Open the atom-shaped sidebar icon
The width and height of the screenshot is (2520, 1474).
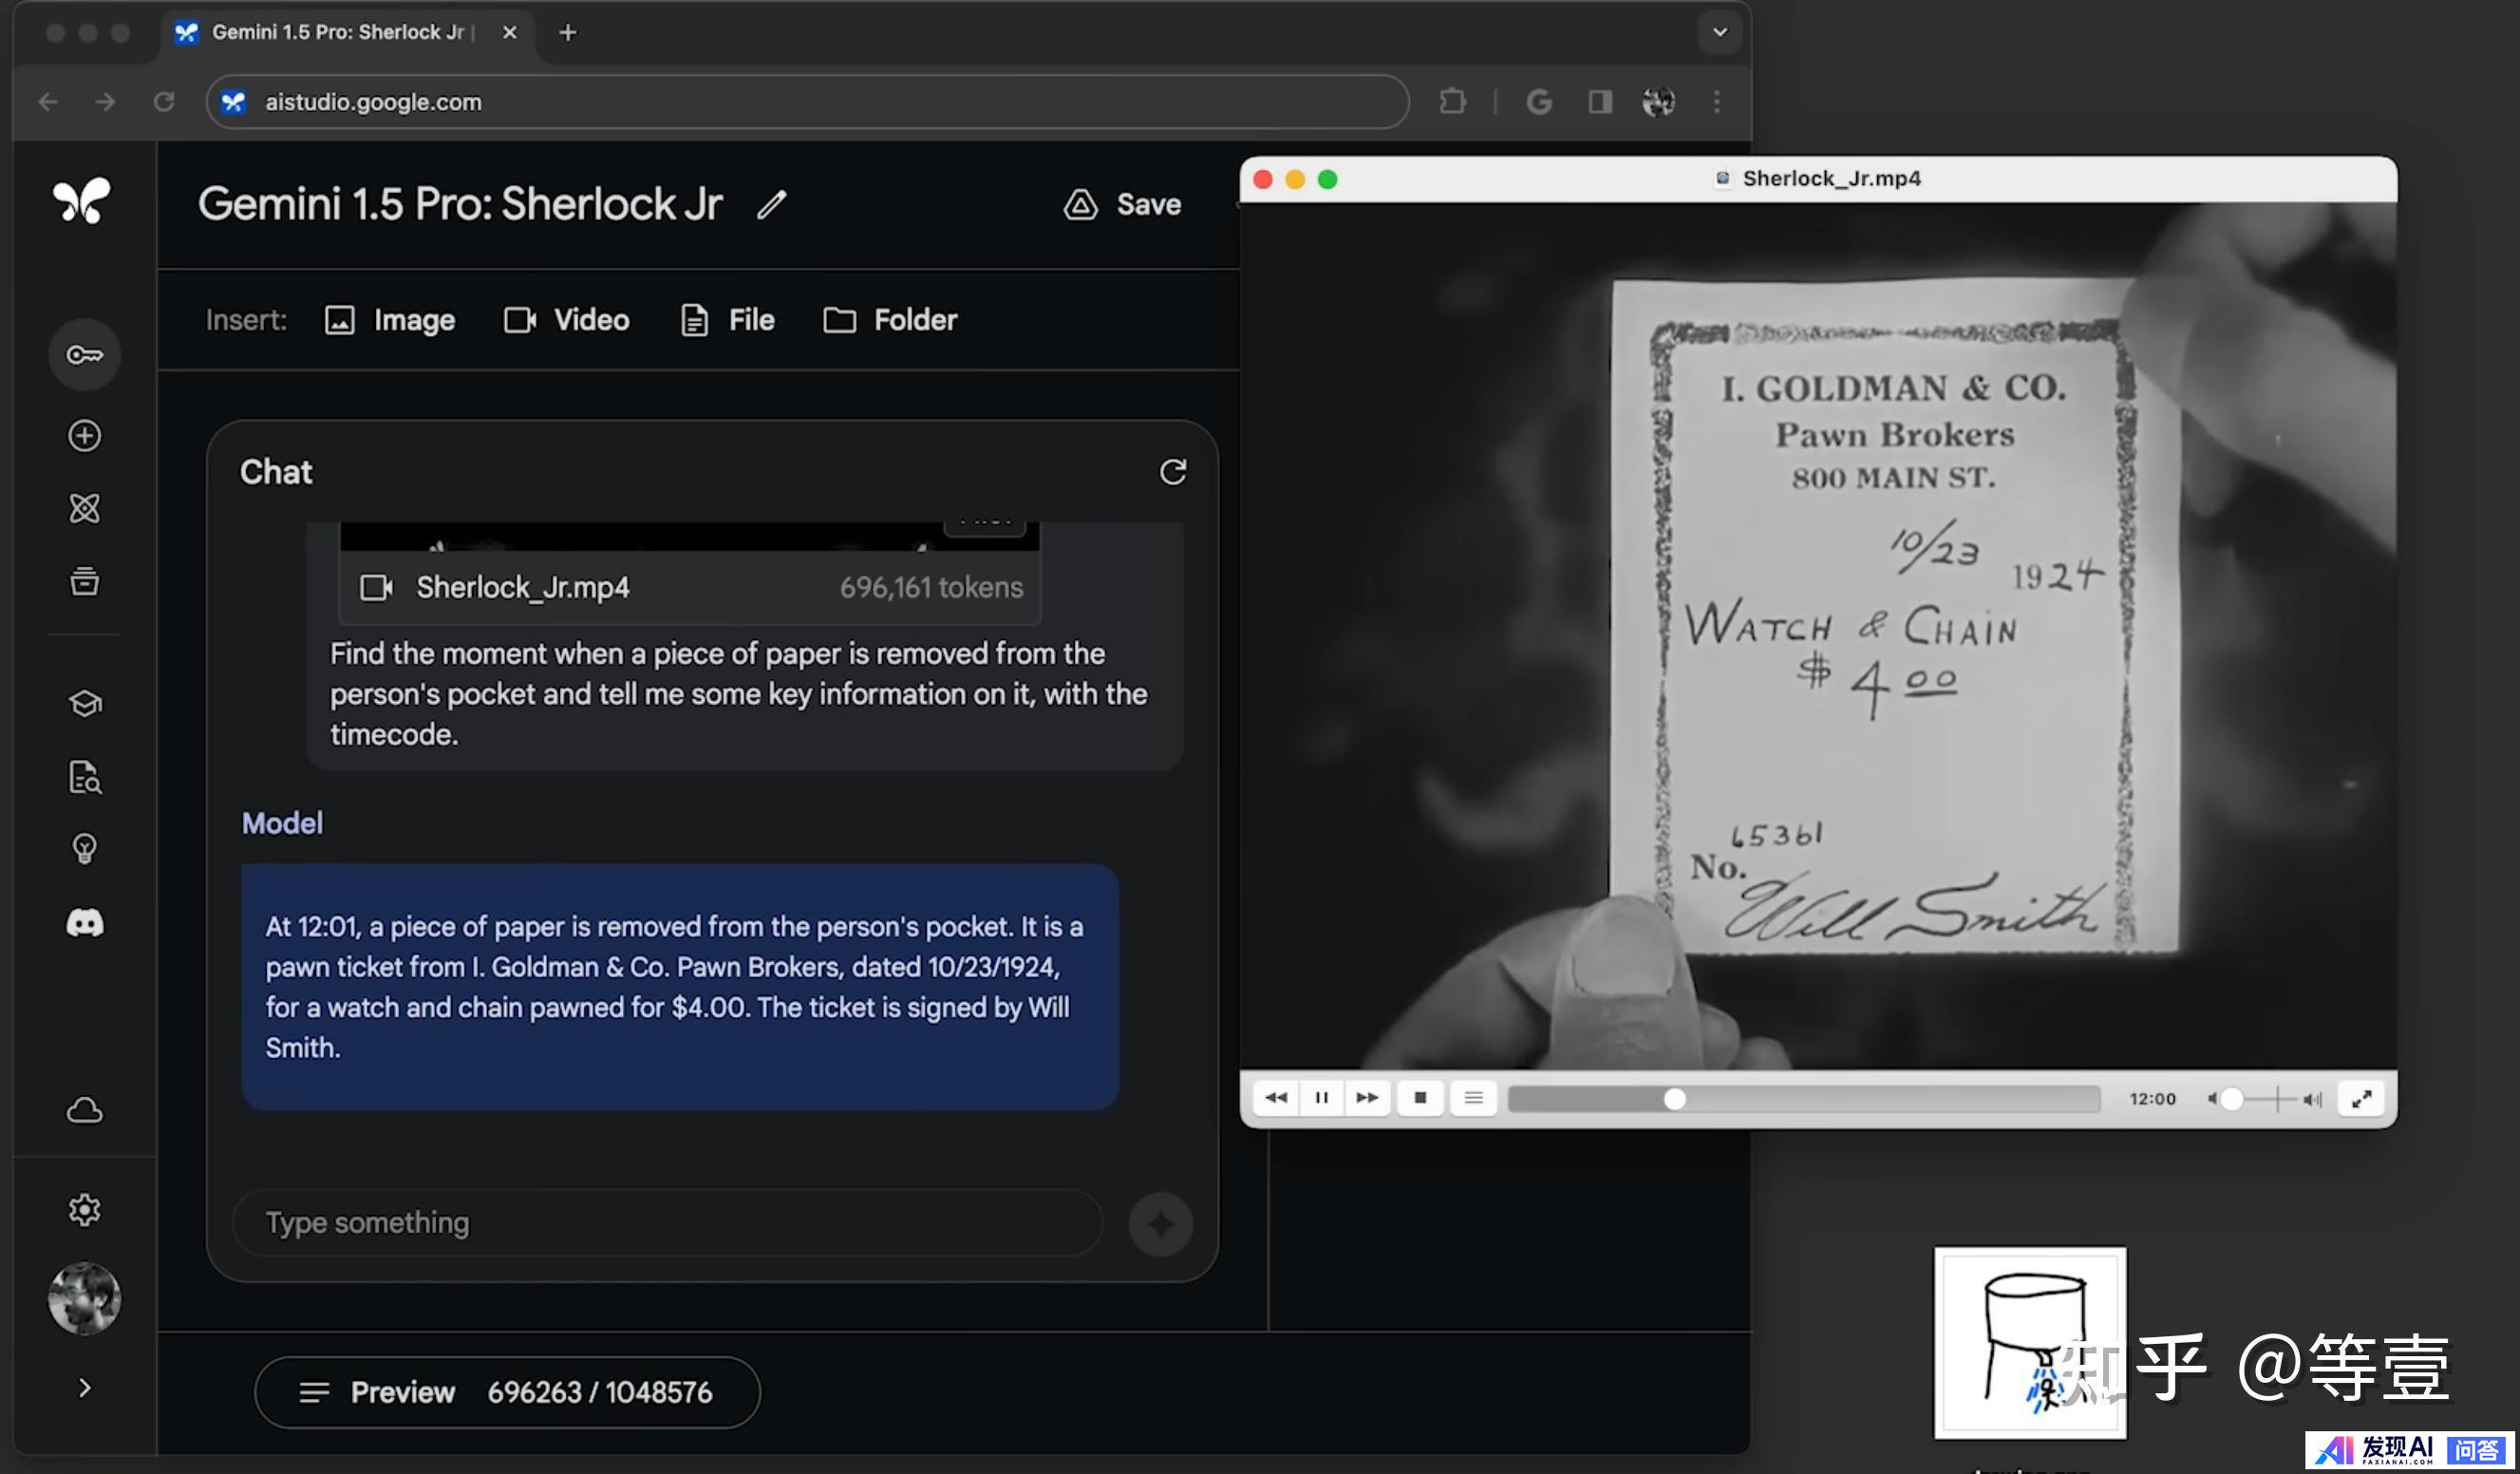(84, 508)
